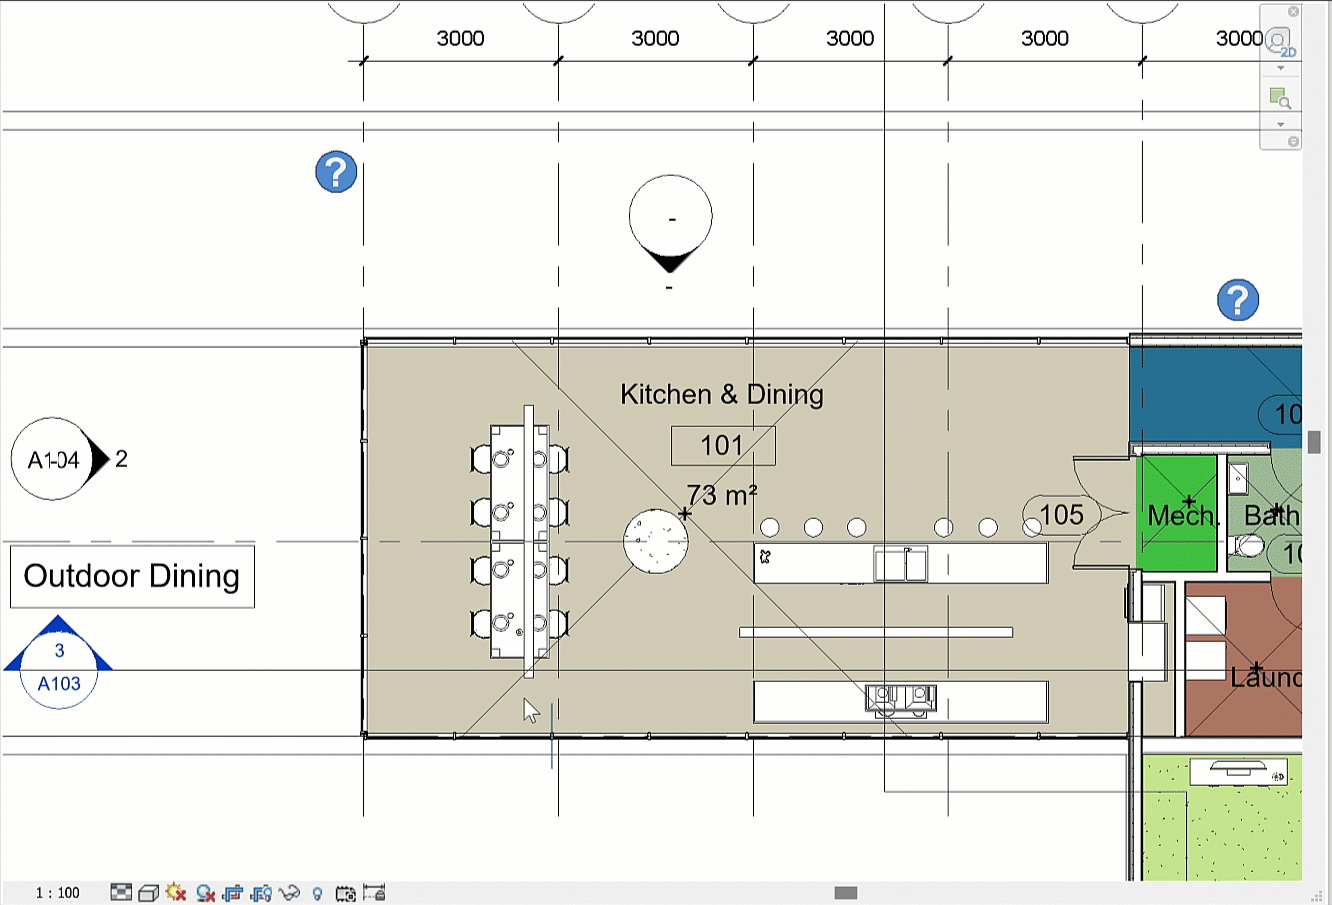Select the blue A103 callout marker

tap(59, 662)
